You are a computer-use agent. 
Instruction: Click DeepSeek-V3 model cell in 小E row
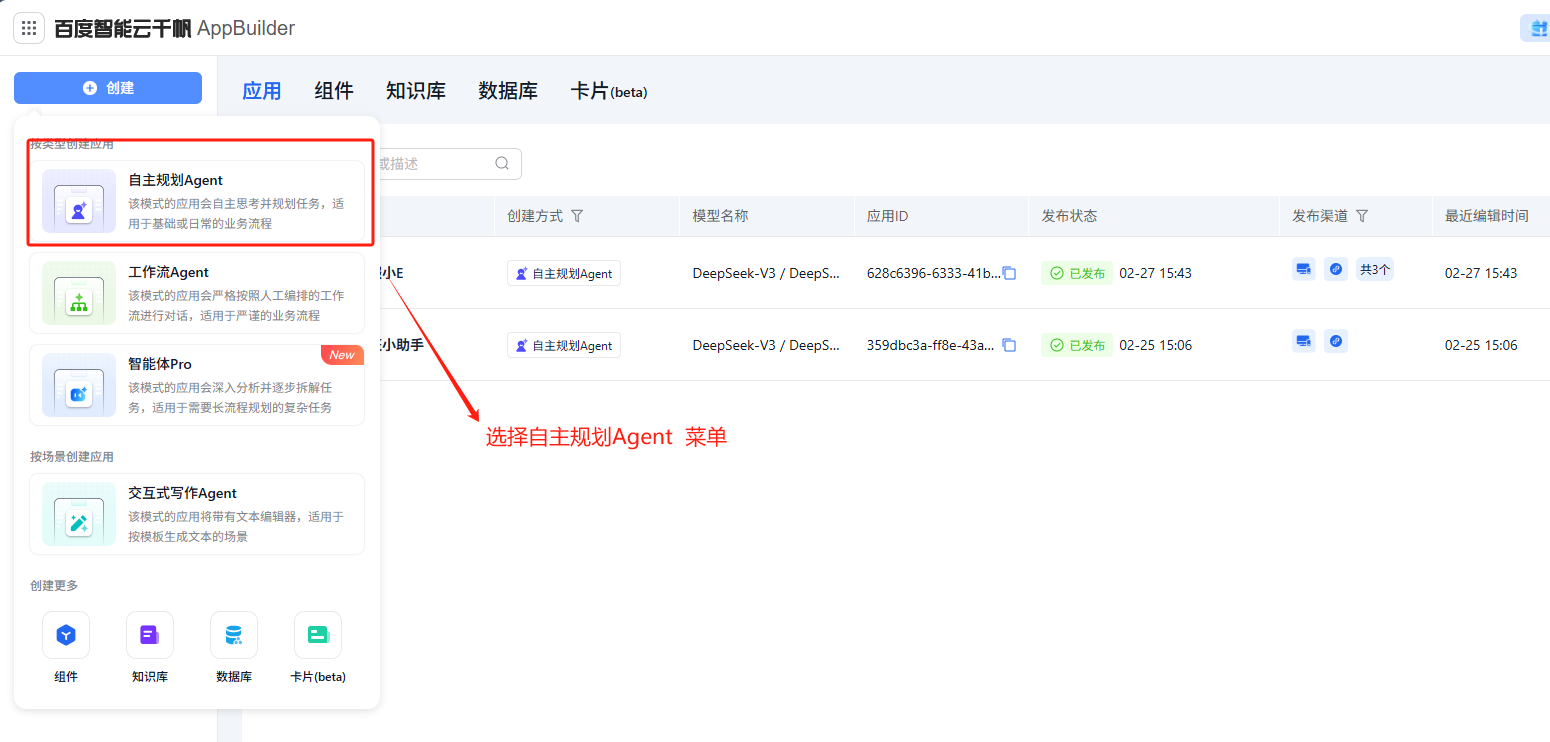766,273
